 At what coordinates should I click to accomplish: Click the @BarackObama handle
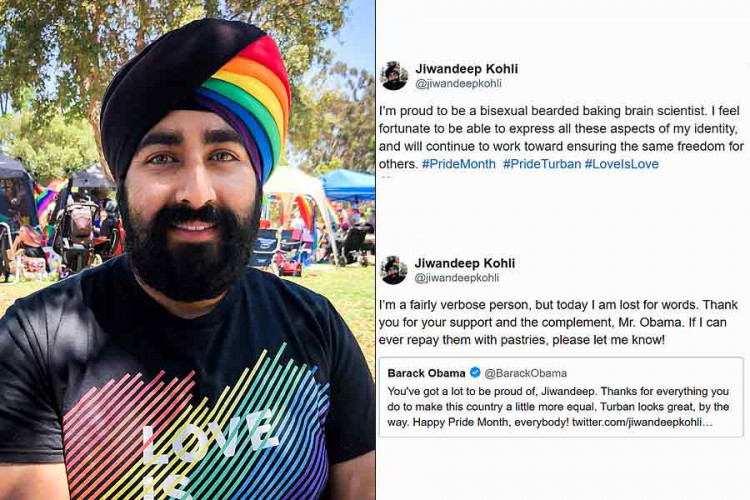tap(526, 373)
